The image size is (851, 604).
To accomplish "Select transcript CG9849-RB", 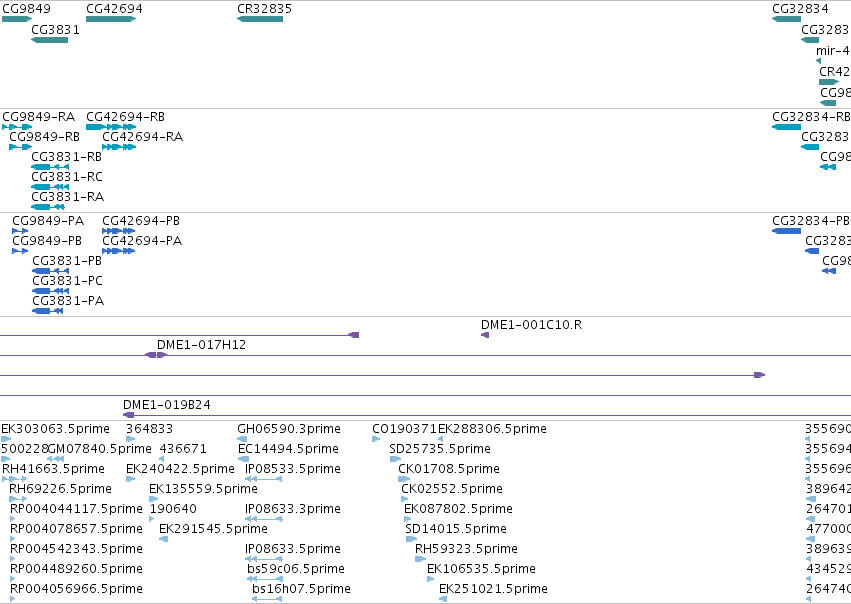I will [21, 147].
